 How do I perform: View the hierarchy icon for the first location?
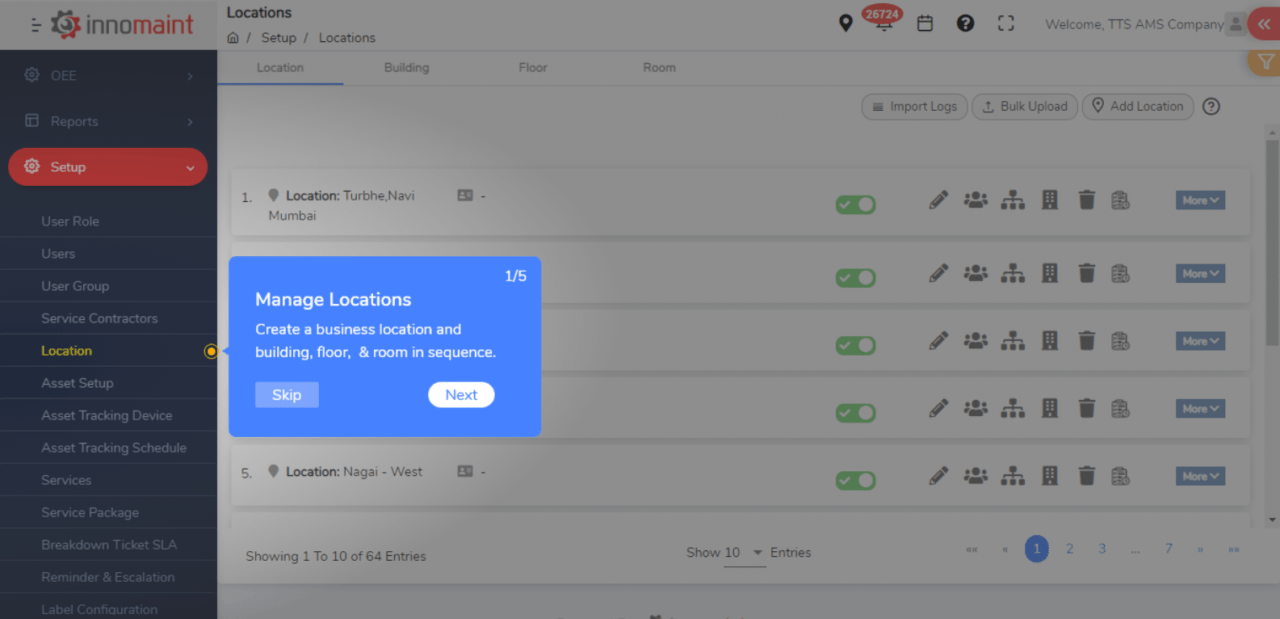[x=1012, y=199]
